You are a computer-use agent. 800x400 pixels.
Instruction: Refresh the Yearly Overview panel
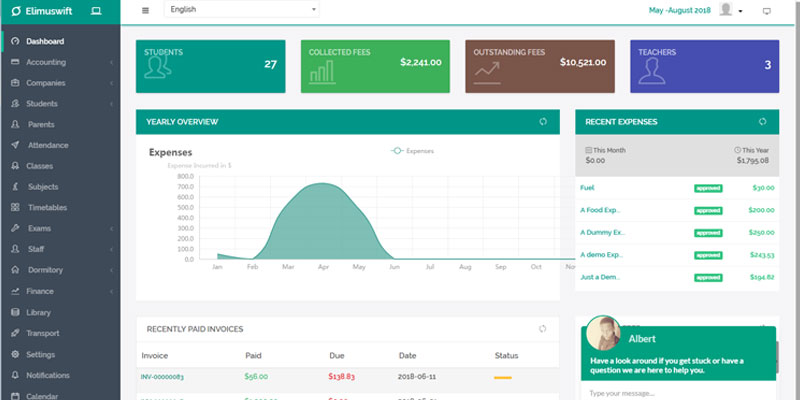click(543, 122)
